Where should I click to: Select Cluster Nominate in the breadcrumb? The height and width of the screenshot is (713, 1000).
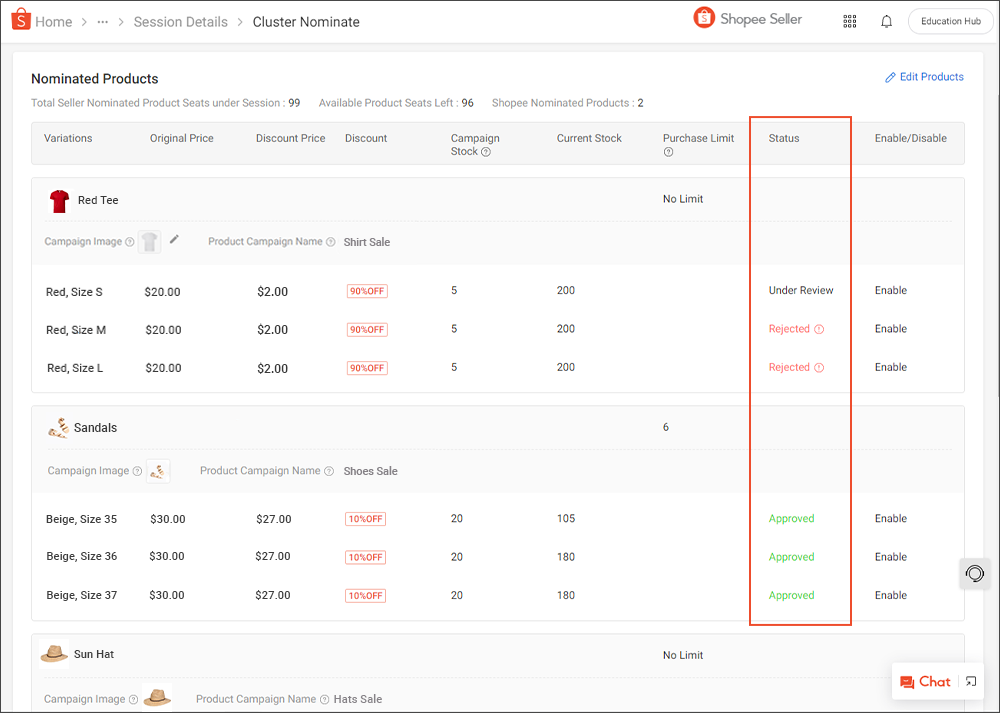(306, 21)
